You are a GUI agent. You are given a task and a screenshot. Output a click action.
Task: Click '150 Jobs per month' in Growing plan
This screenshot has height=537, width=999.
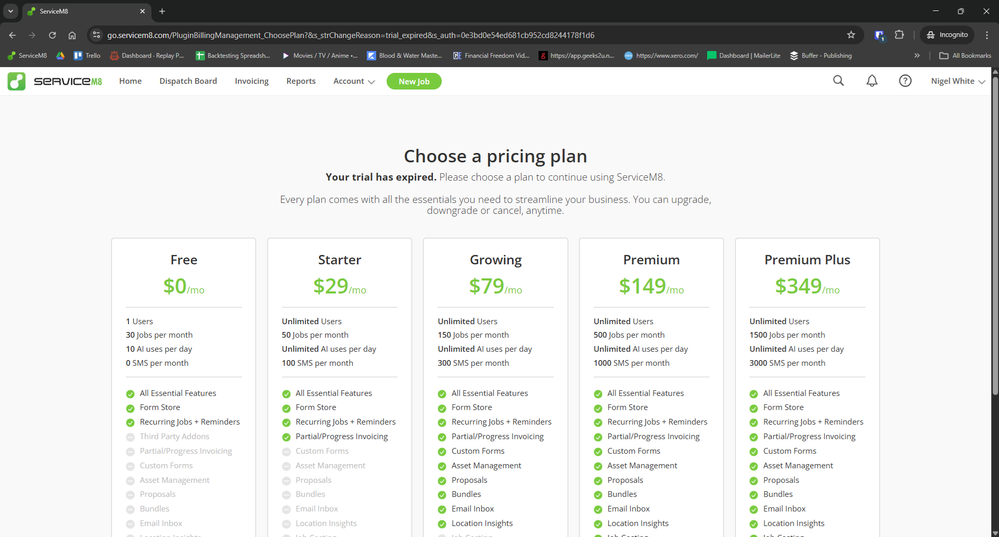(473, 335)
